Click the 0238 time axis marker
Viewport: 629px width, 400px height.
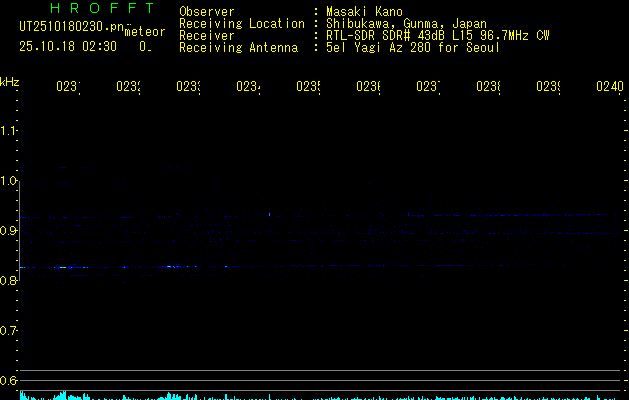488,87
